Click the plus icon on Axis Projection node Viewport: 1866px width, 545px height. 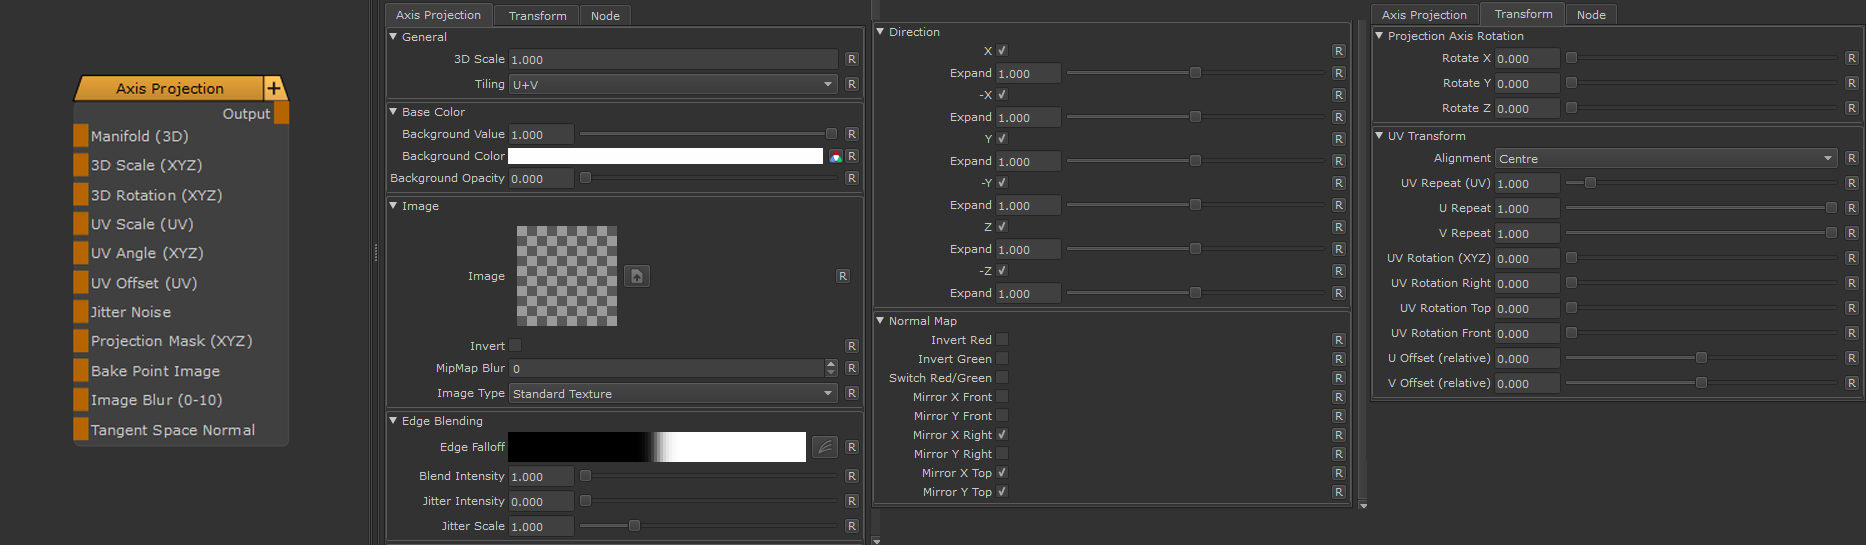coord(274,89)
